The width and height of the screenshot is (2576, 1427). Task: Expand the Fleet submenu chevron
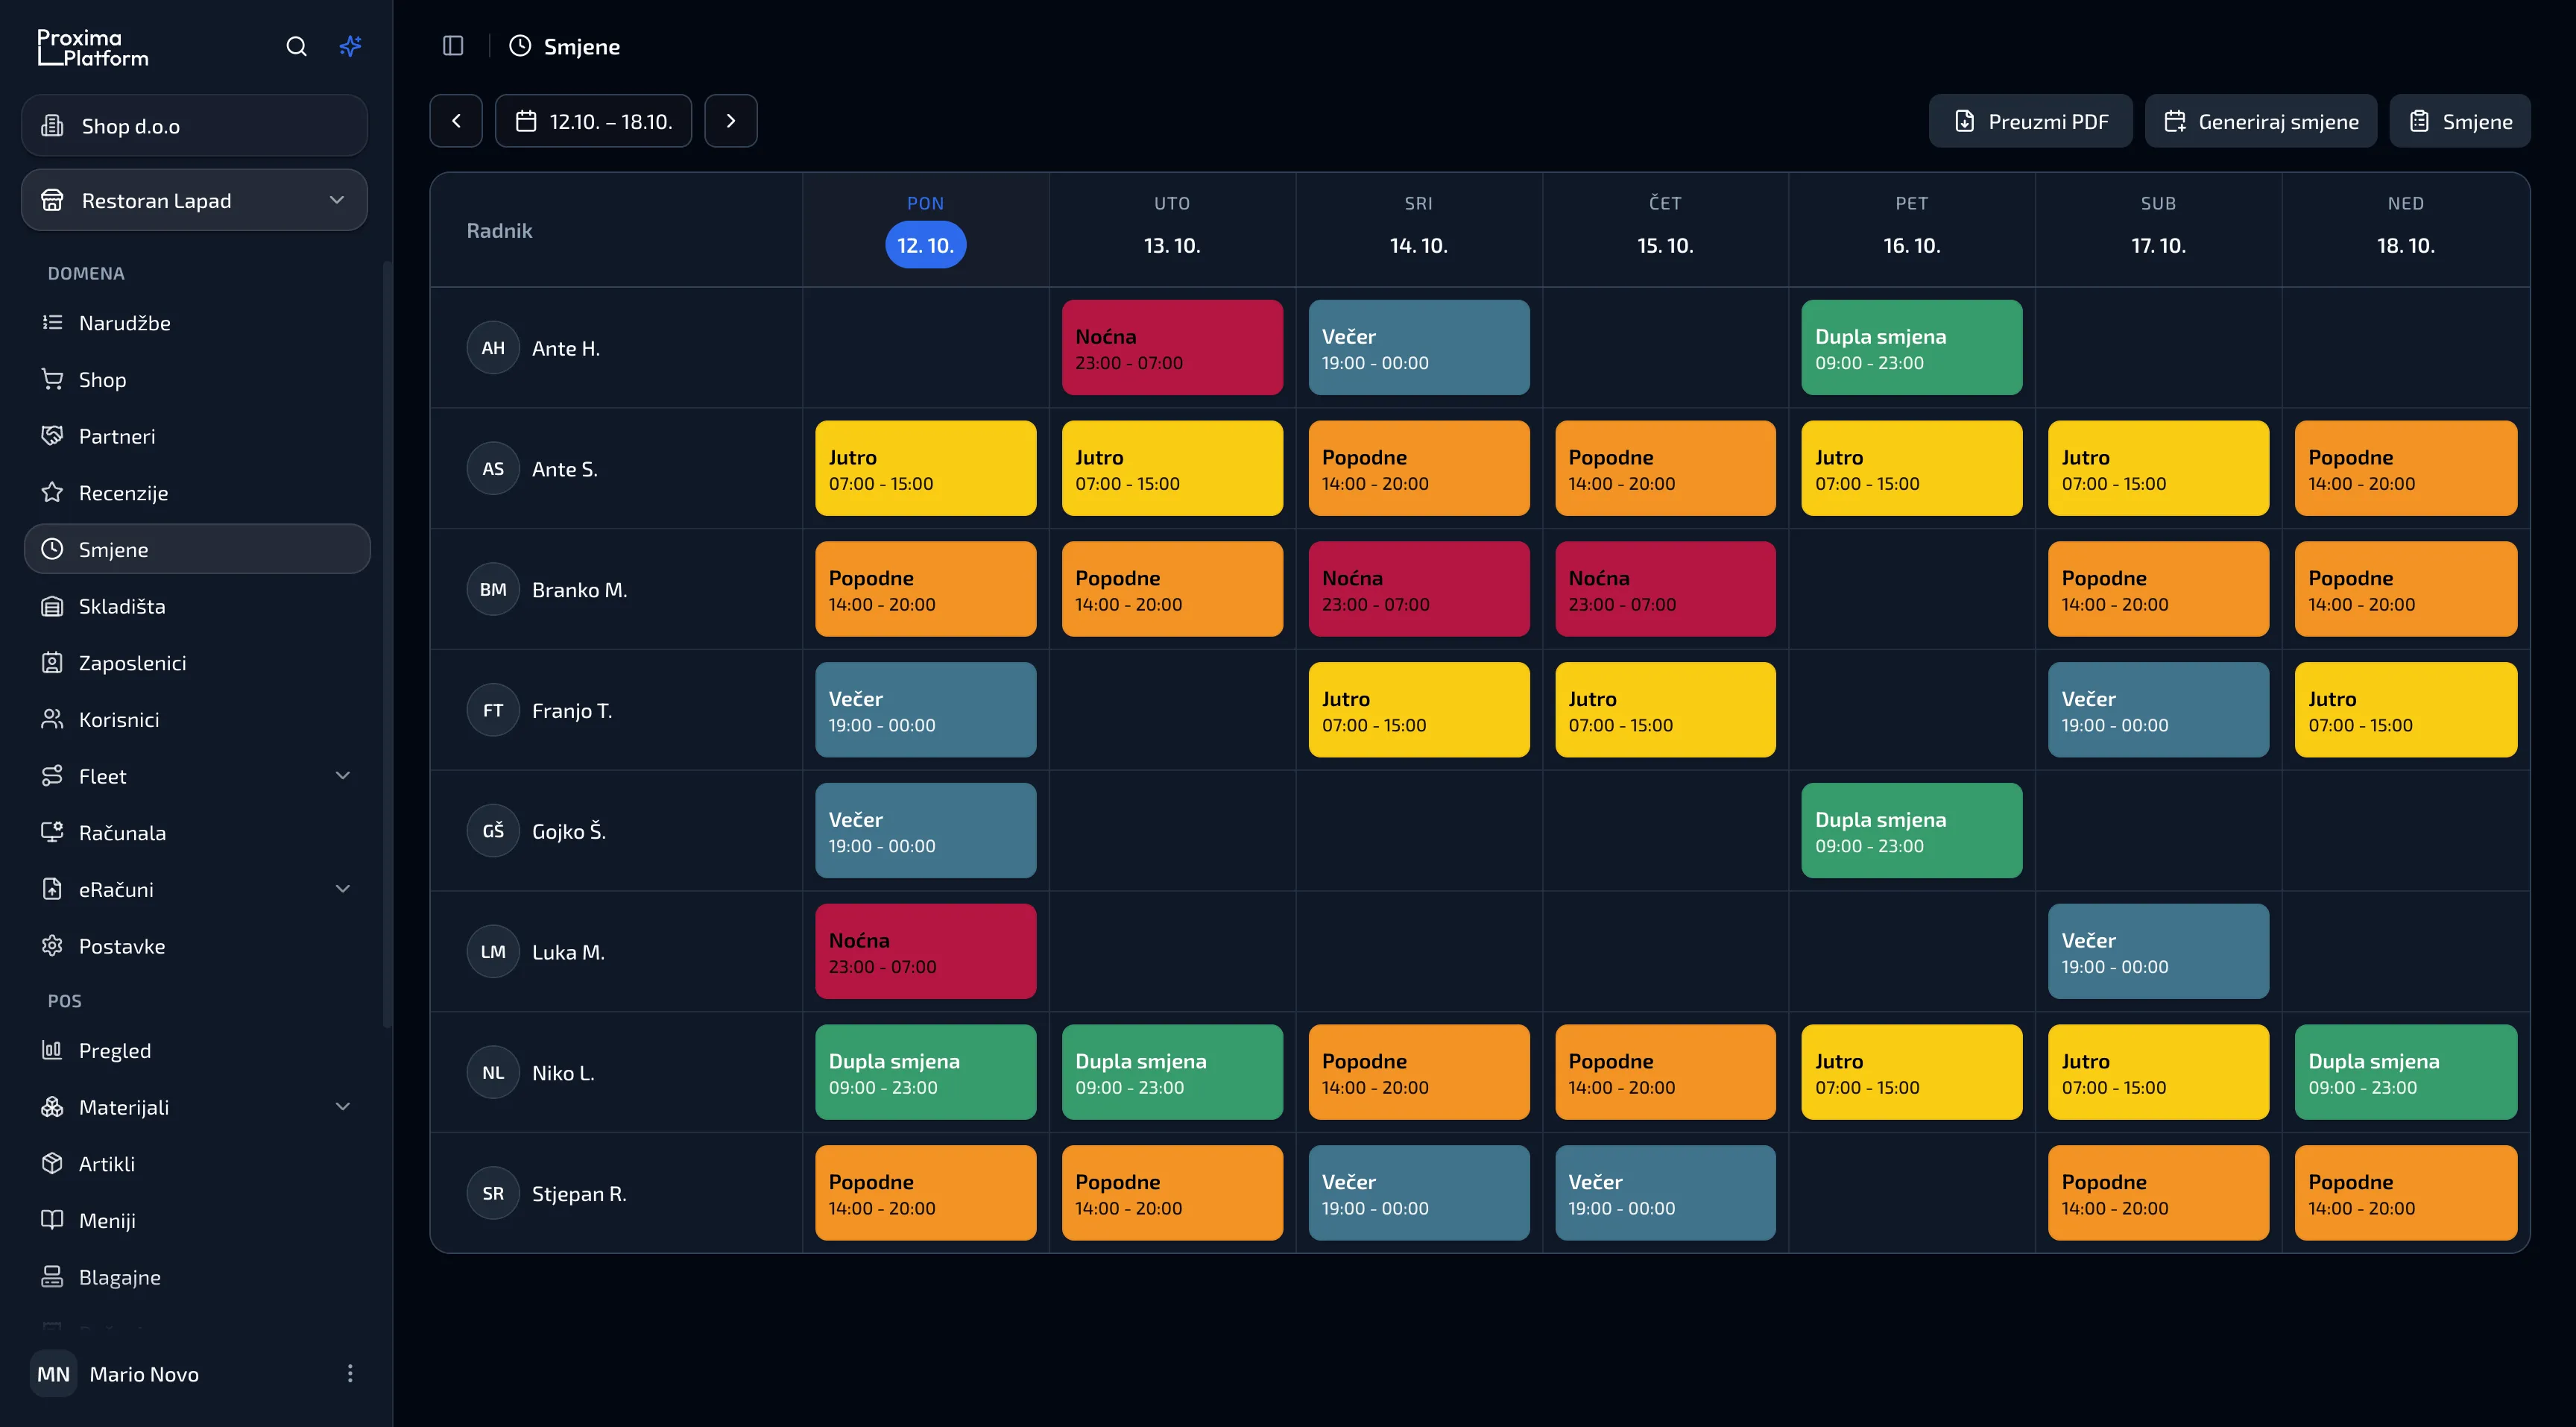point(343,776)
